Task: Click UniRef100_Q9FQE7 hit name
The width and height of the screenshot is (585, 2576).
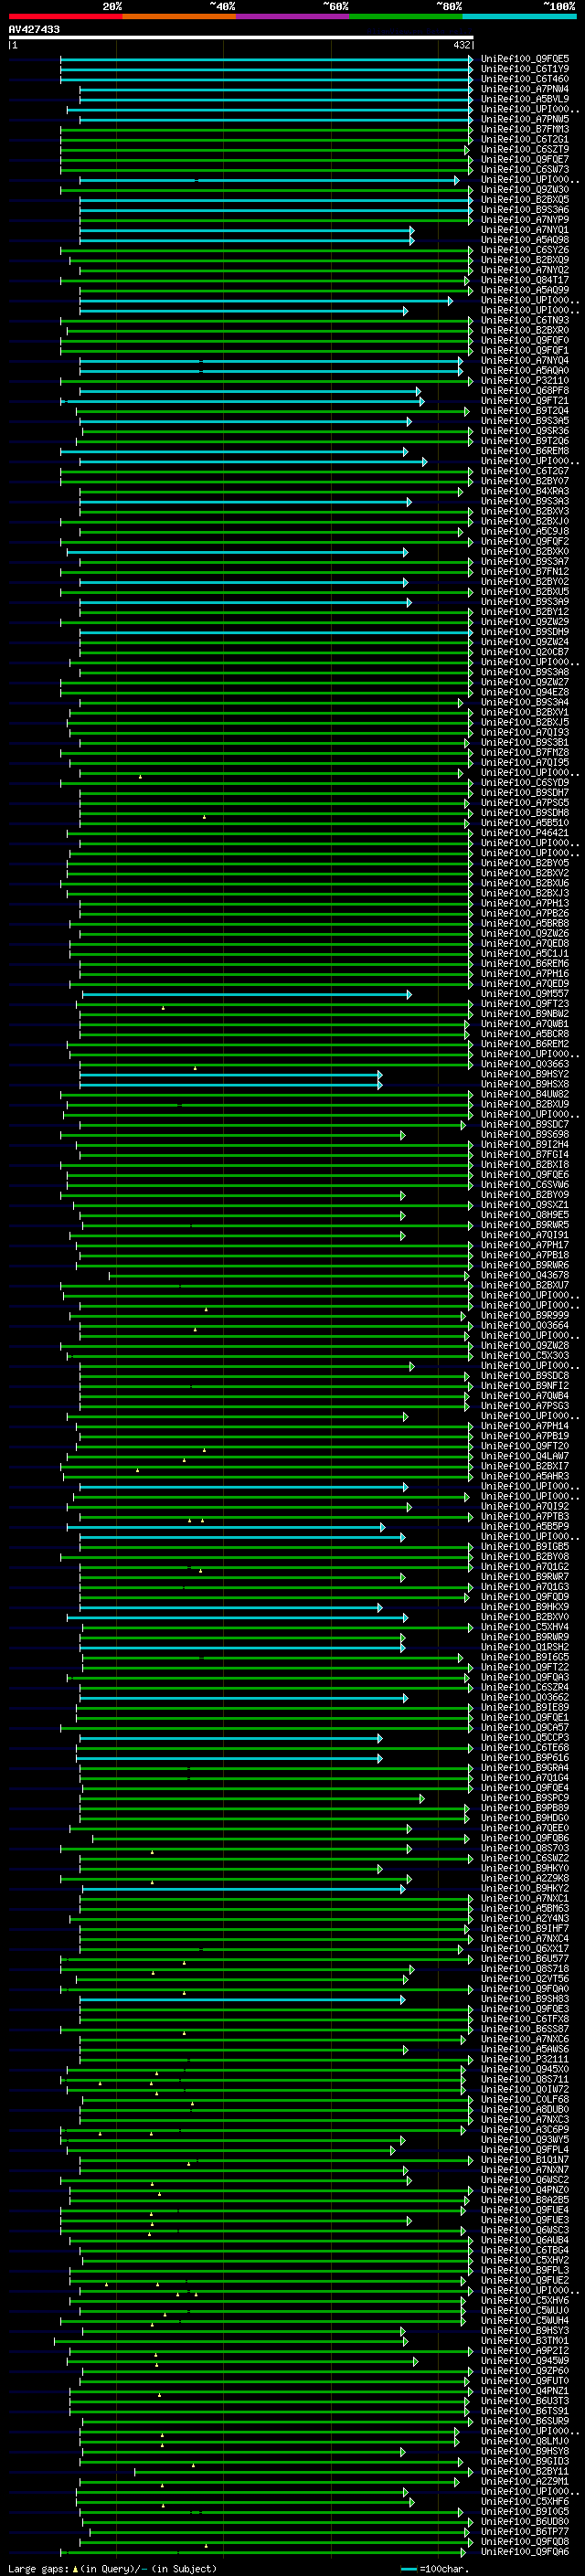Action: (525, 159)
